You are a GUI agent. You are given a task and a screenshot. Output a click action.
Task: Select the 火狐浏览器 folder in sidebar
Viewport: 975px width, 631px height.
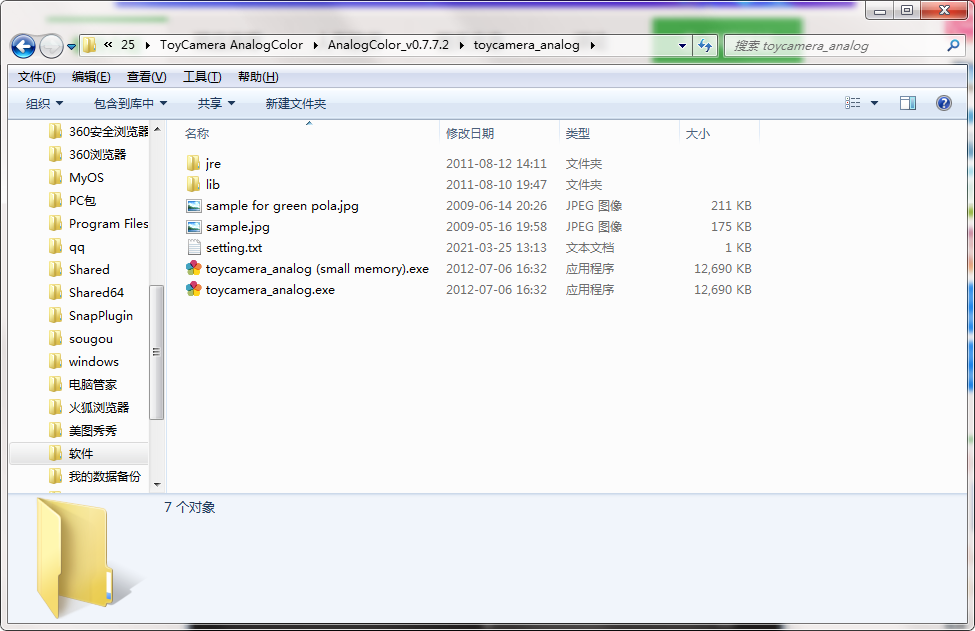[x=89, y=408]
